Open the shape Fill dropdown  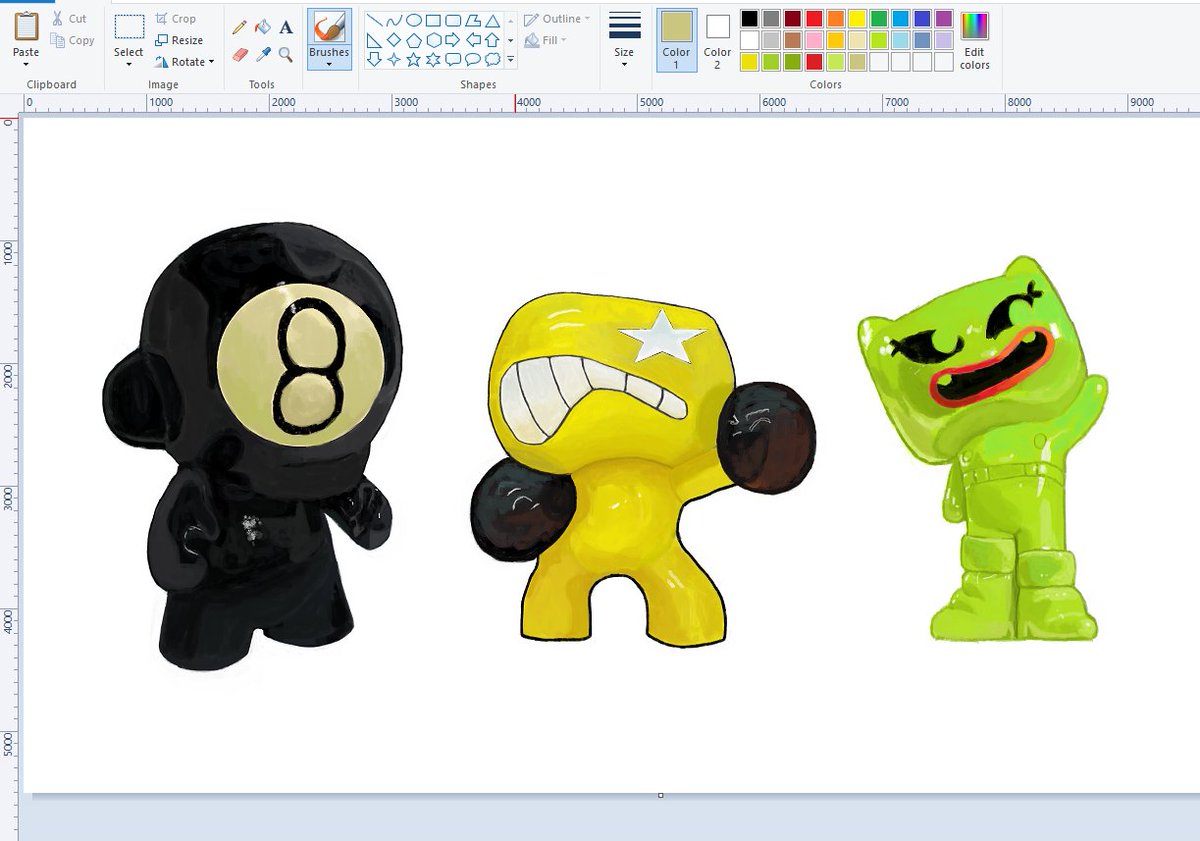click(545, 41)
